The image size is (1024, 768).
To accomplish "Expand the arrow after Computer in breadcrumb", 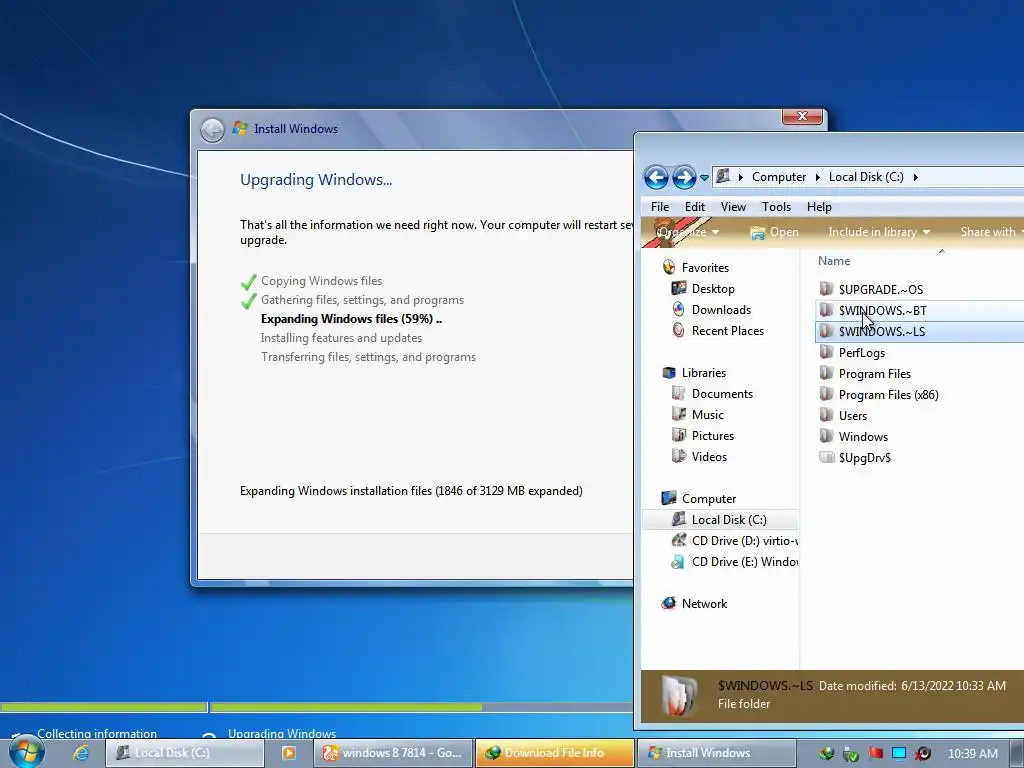I will (818, 177).
